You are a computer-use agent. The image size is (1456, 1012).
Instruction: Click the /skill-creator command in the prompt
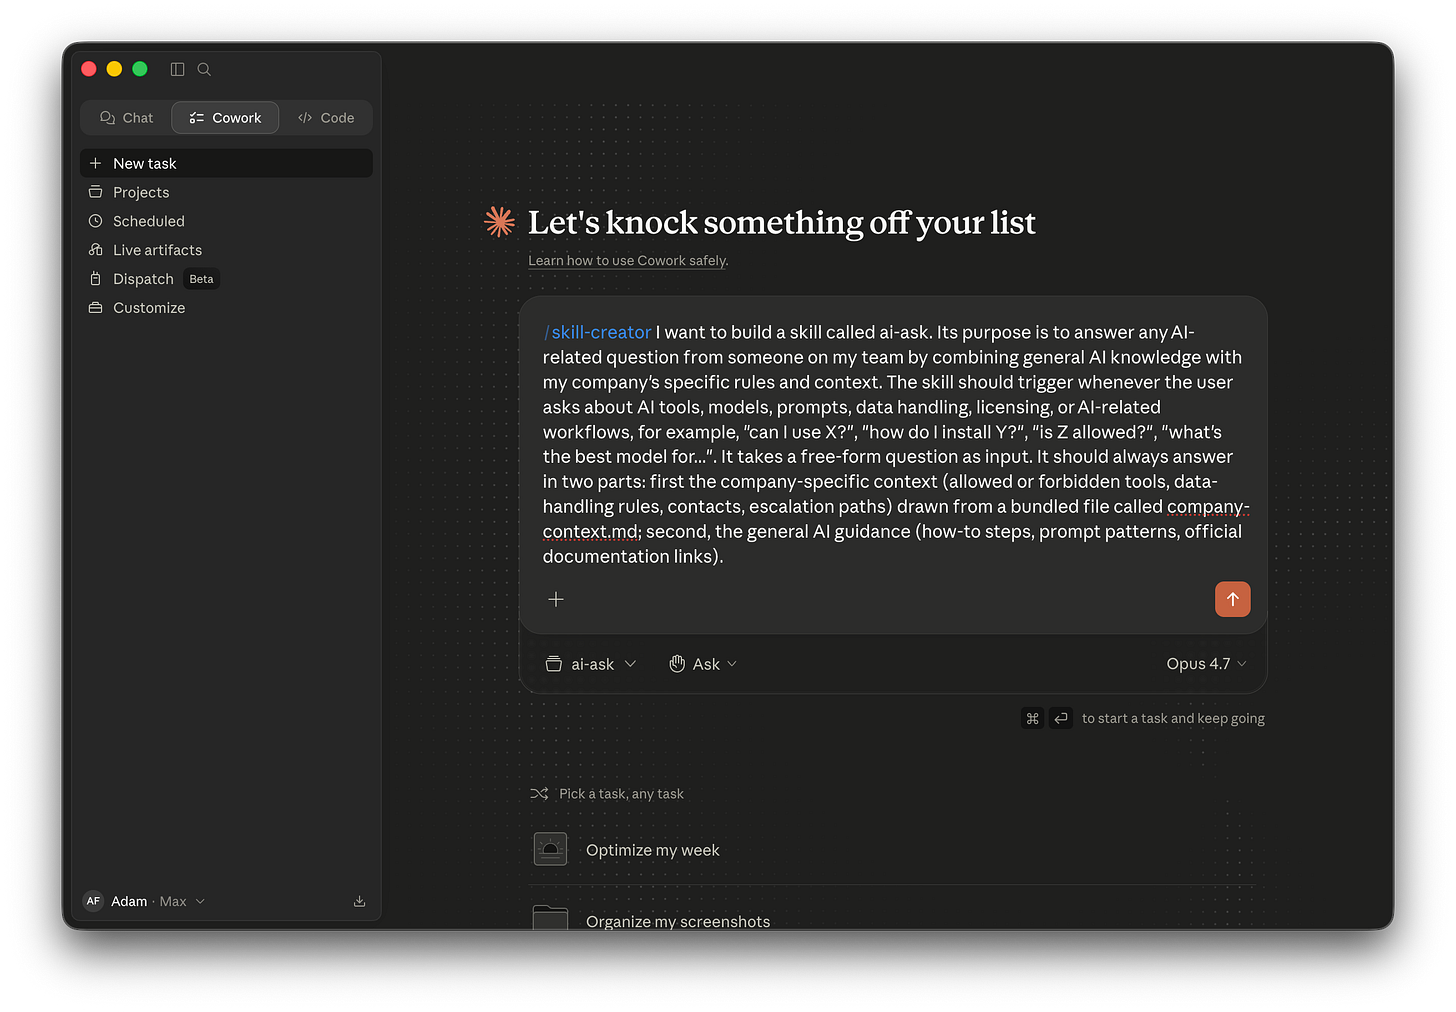click(597, 332)
